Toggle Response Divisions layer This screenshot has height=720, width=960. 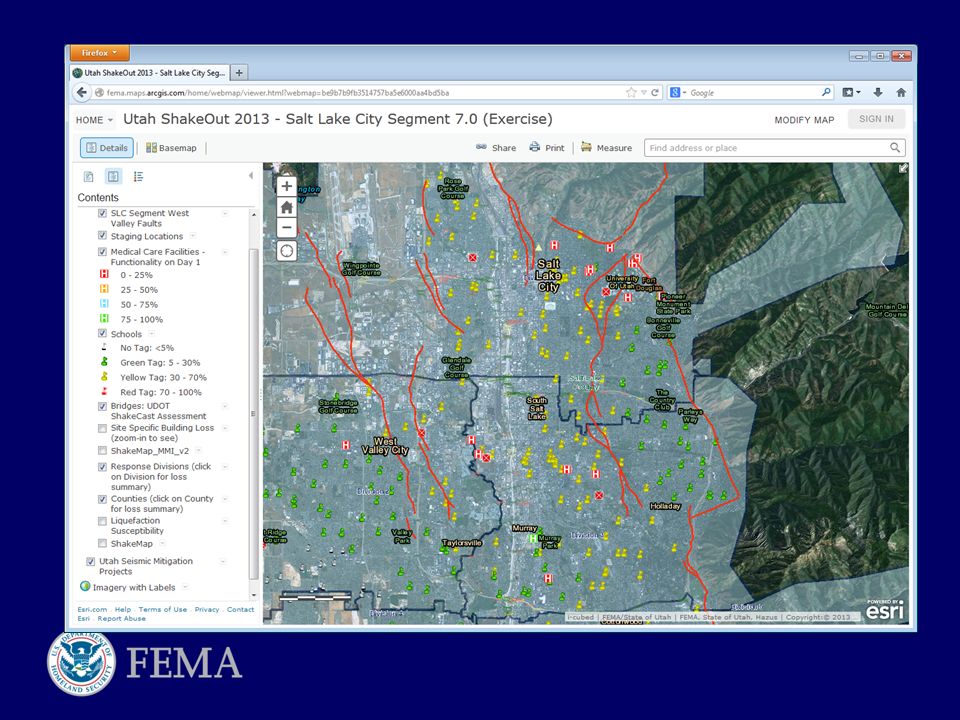(x=102, y=467)
